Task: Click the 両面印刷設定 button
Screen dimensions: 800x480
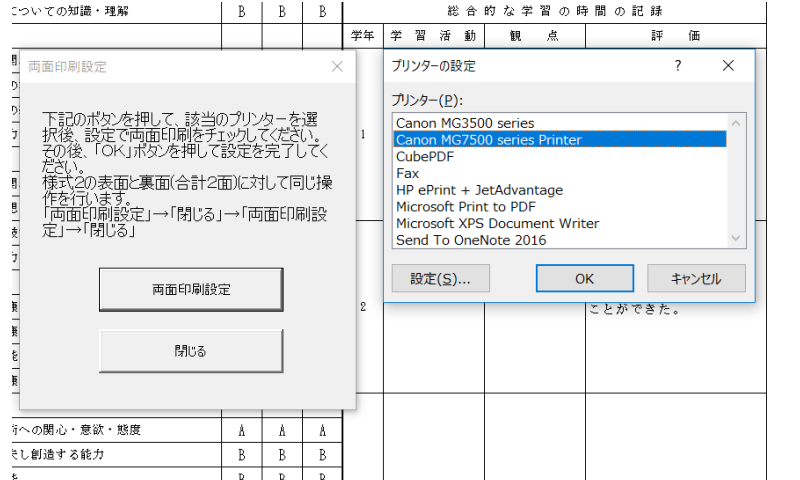Action: [x=191, y=289]
